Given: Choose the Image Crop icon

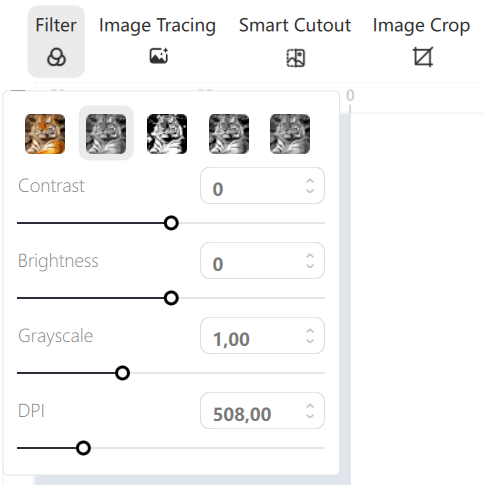Looking at the screenshot, I should [423, 57].
